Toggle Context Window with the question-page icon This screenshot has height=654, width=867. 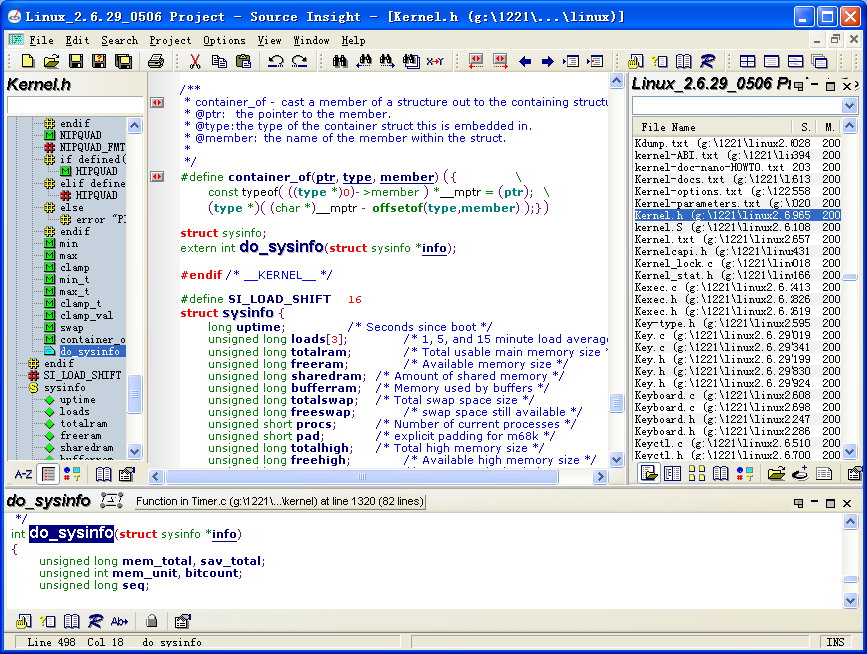point(660,61)
